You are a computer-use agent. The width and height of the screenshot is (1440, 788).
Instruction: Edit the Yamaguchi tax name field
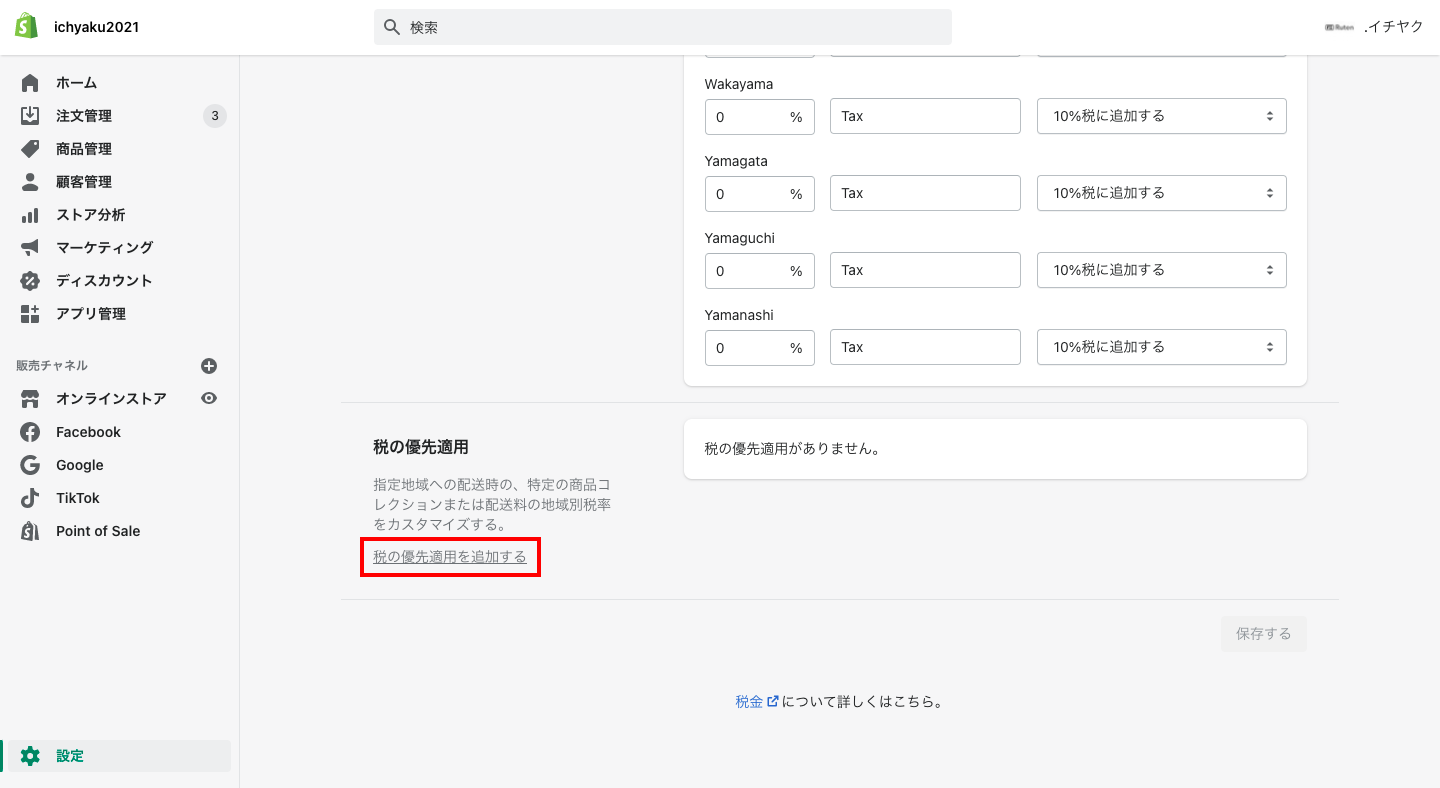925,270
